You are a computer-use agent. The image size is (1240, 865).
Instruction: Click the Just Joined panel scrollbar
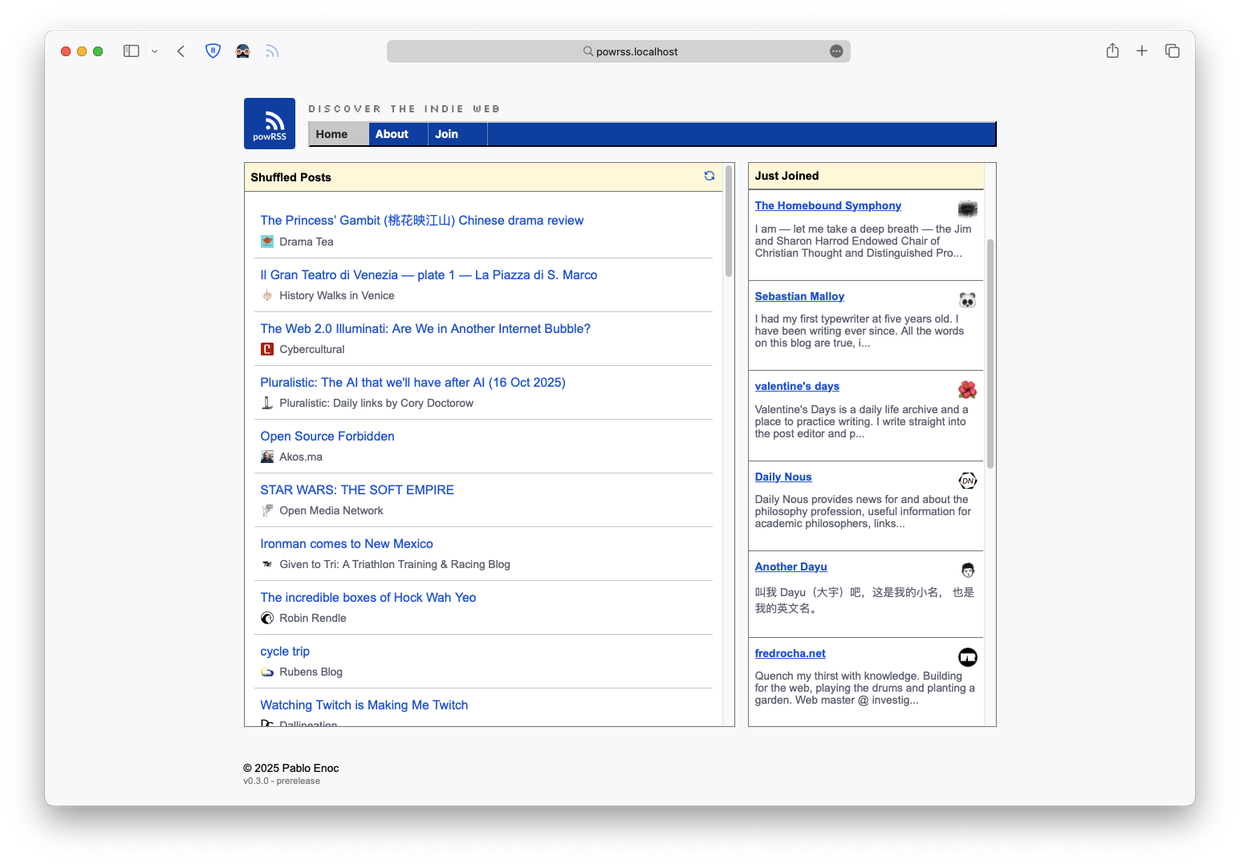coord(990,350)
